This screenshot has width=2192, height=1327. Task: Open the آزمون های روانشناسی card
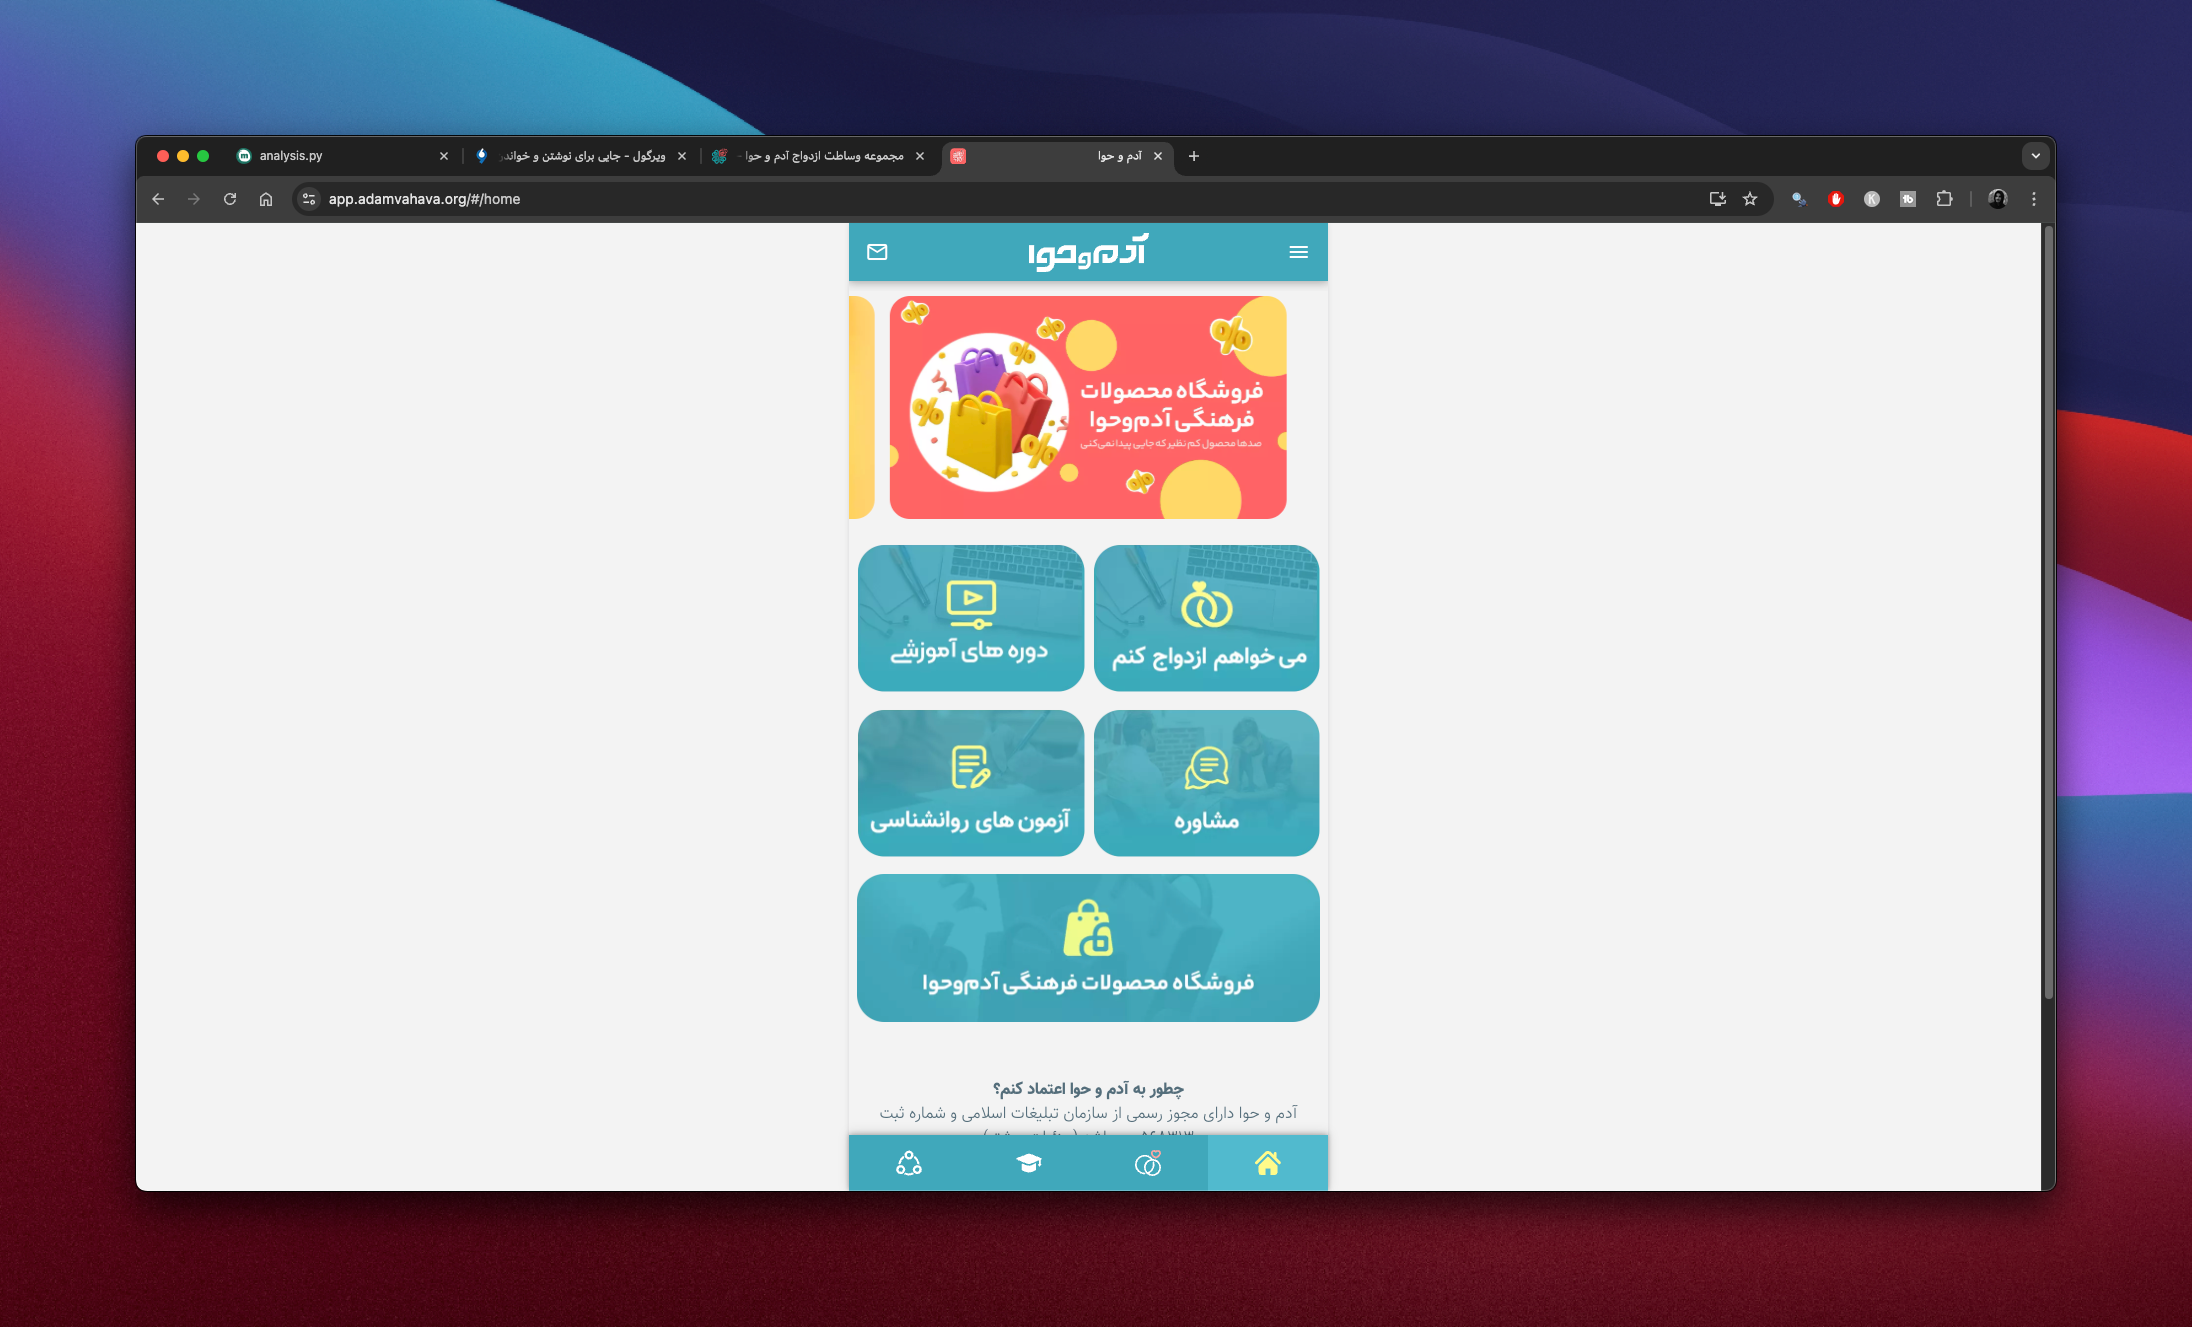coord(970,783)
